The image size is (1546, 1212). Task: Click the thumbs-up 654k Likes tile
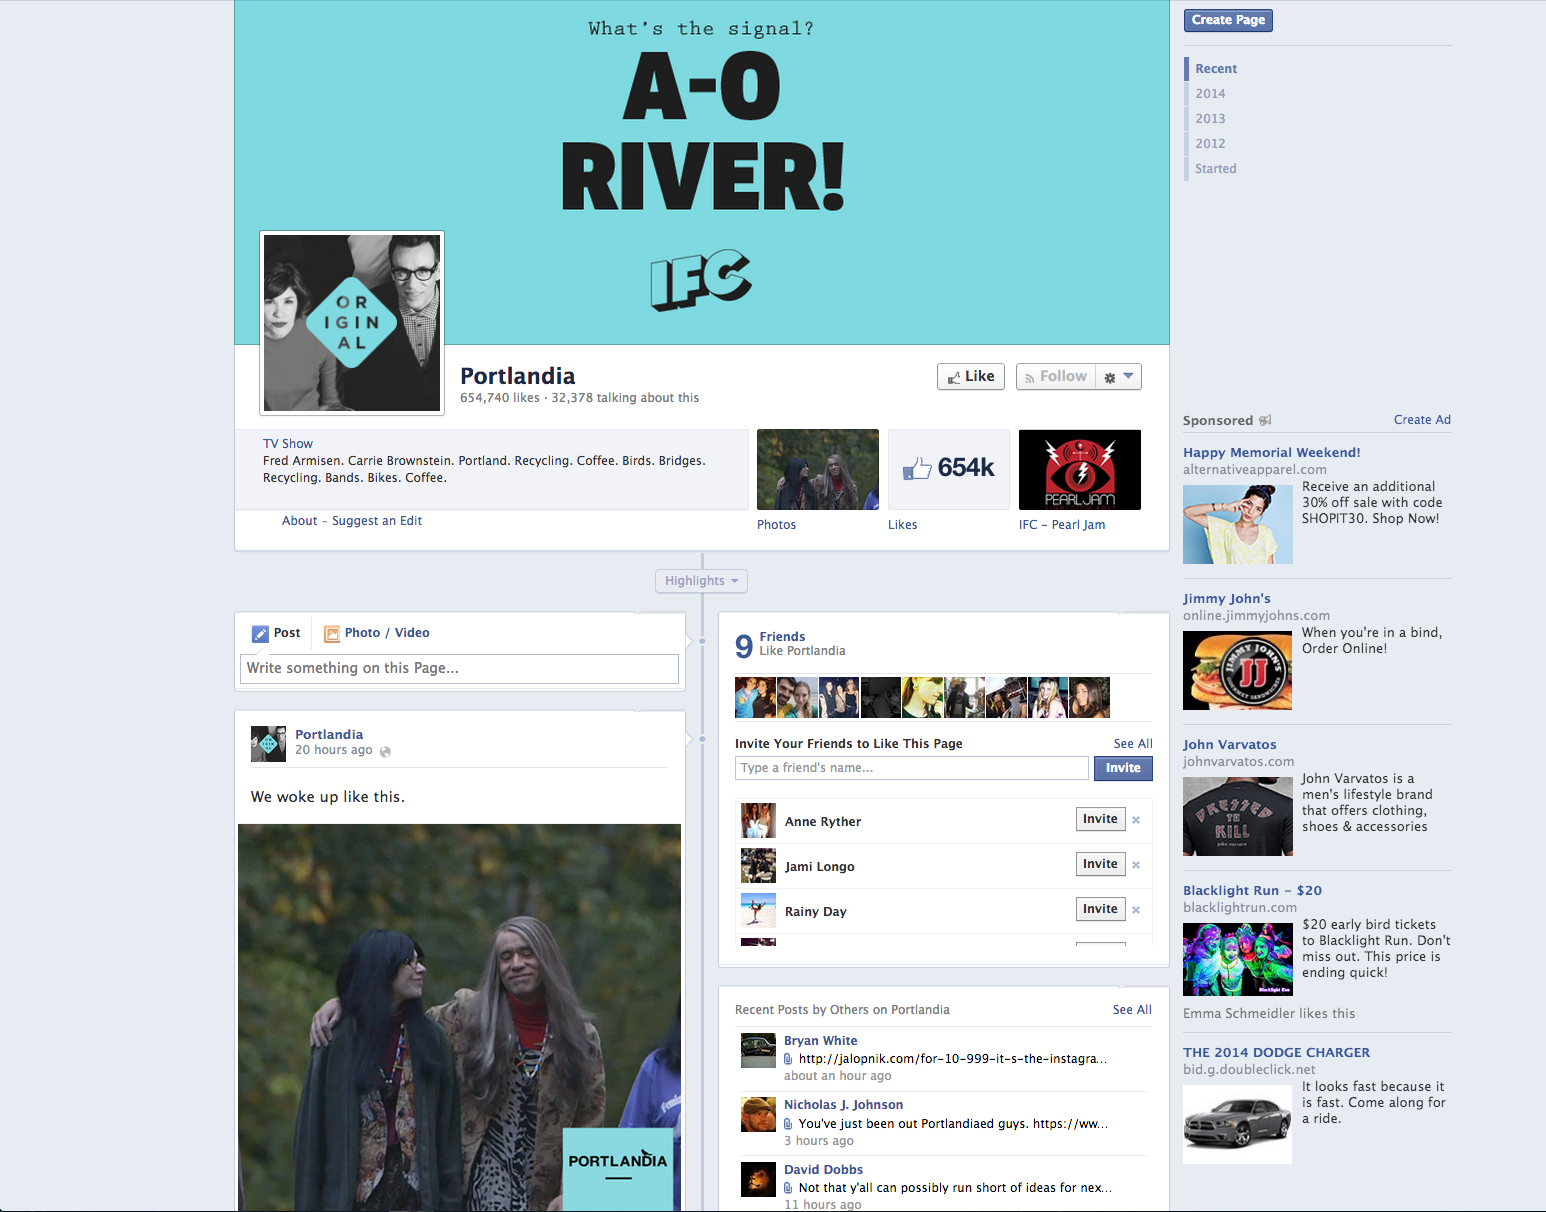coord(948,469)
